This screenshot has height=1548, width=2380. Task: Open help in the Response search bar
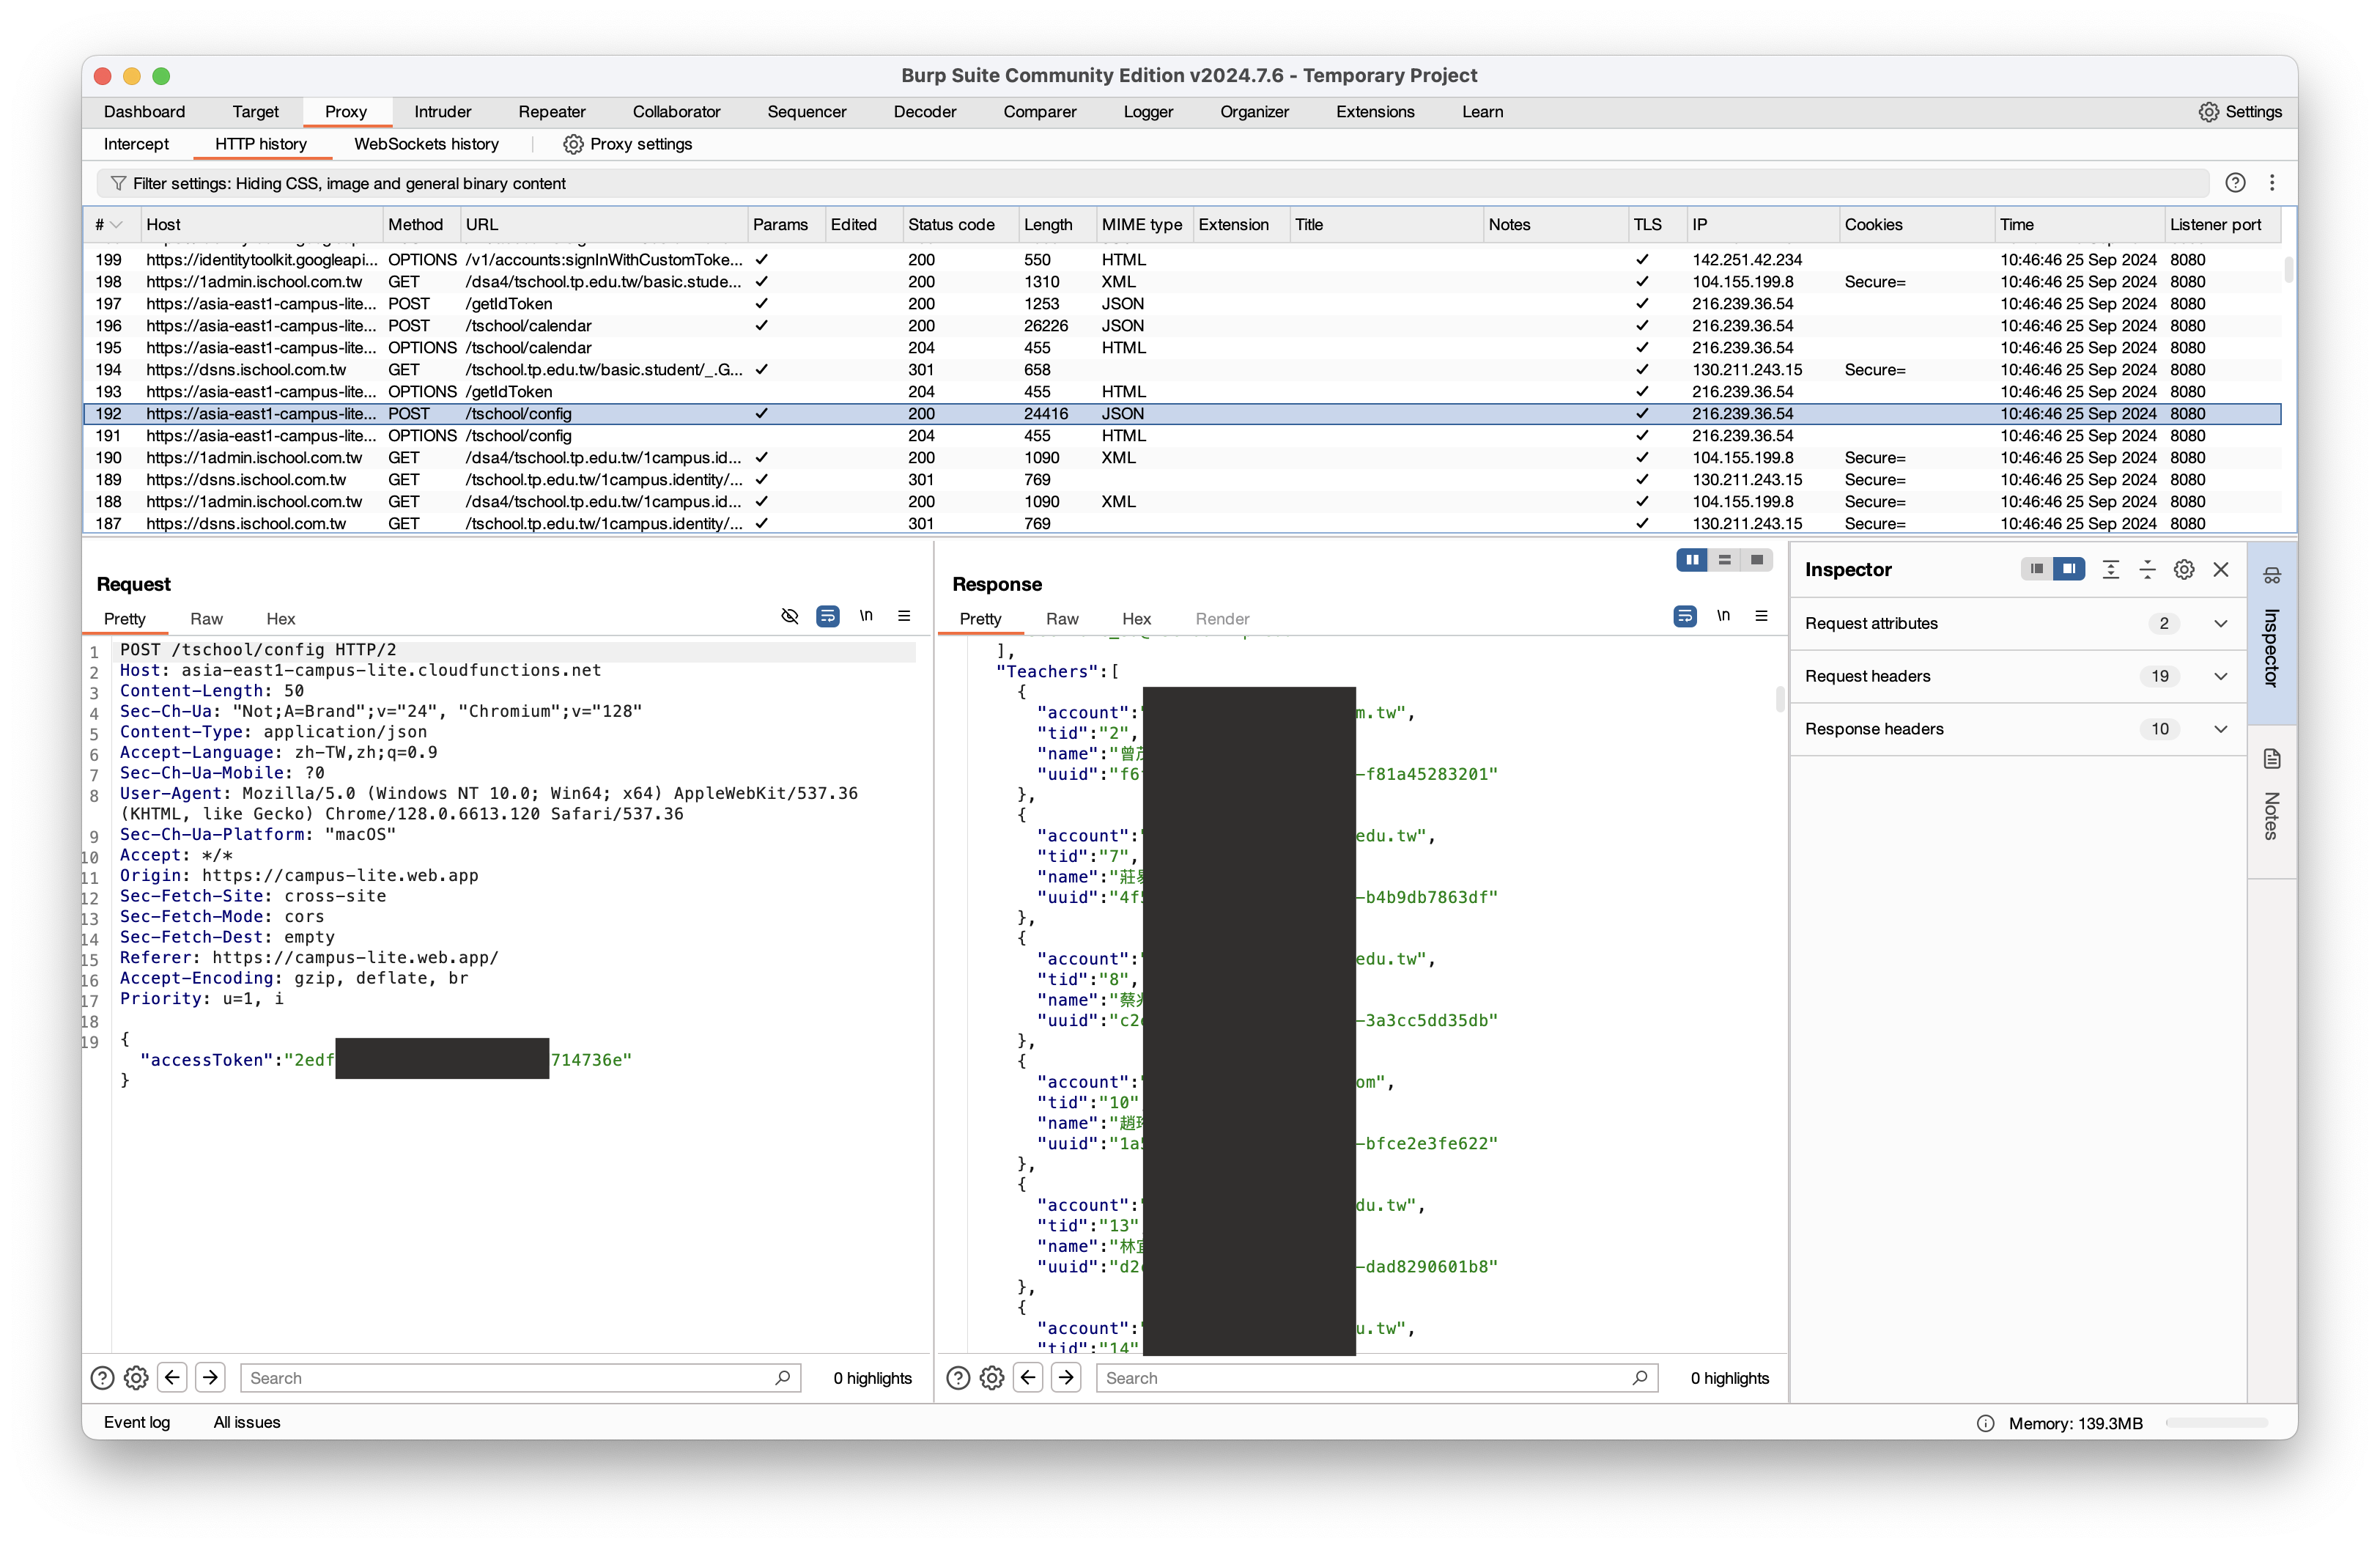pos(958,1378)
